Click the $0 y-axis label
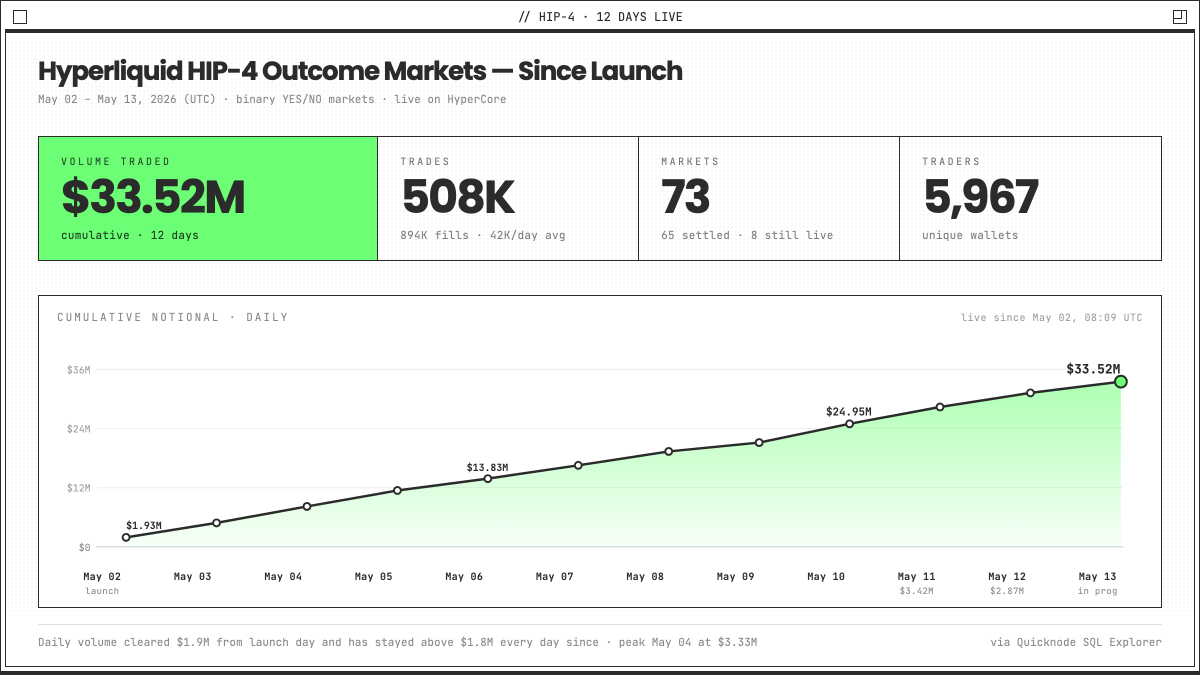The image size is (1200, 675). [x=84, y=547]
